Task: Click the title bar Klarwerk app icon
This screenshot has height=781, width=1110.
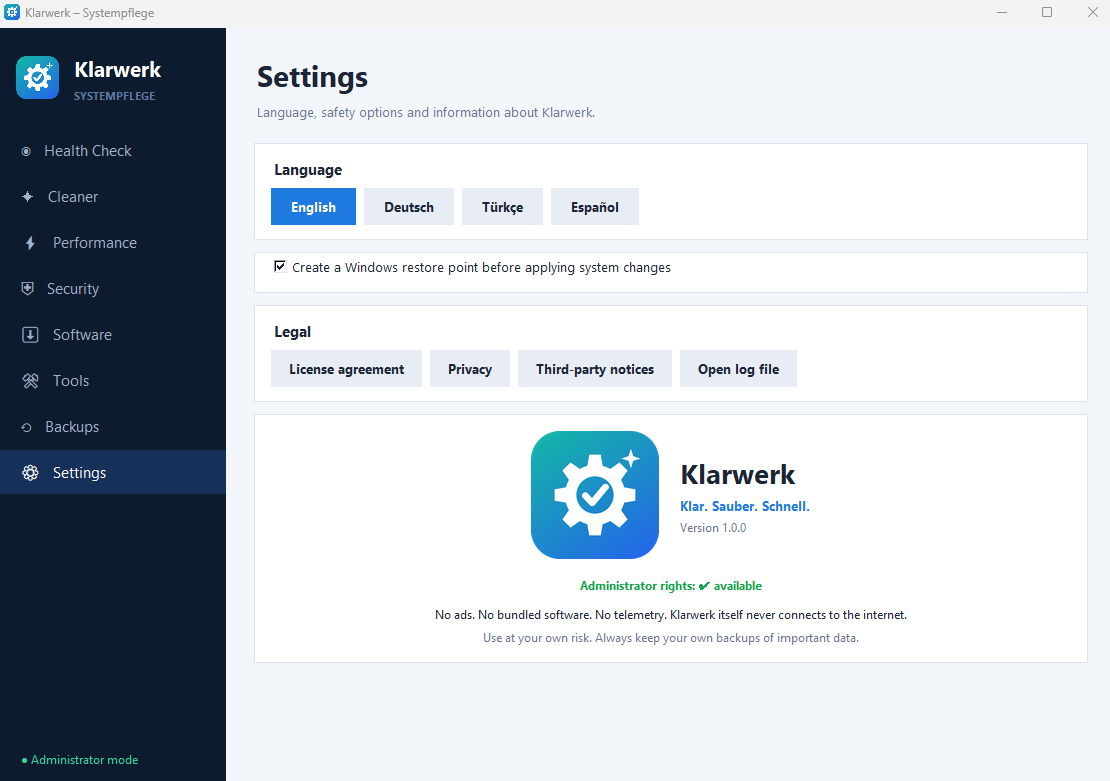Action: point(12,12)
